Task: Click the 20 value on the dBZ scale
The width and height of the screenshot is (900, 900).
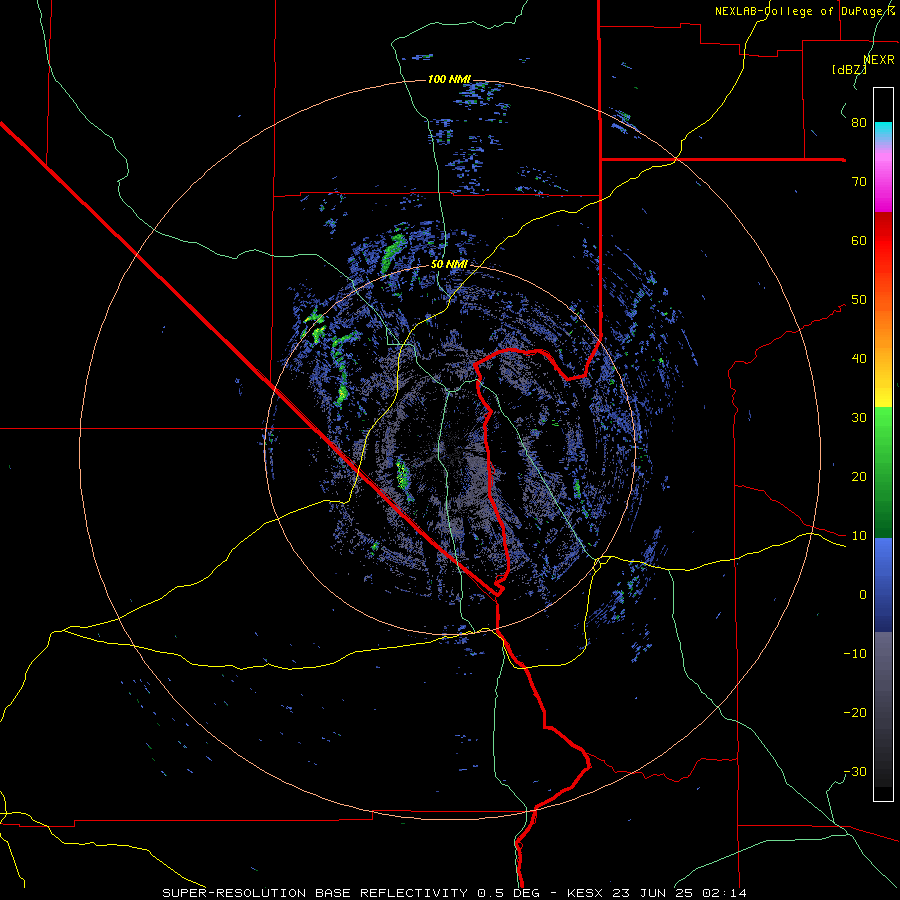Action: (x=859, y=476)
